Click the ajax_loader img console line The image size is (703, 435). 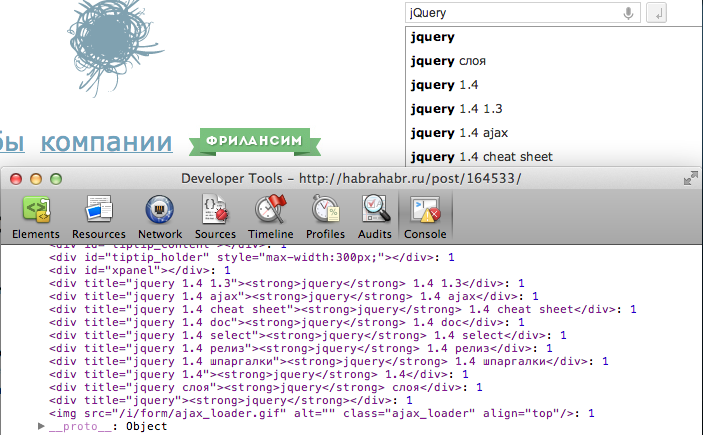coord(321,413)
